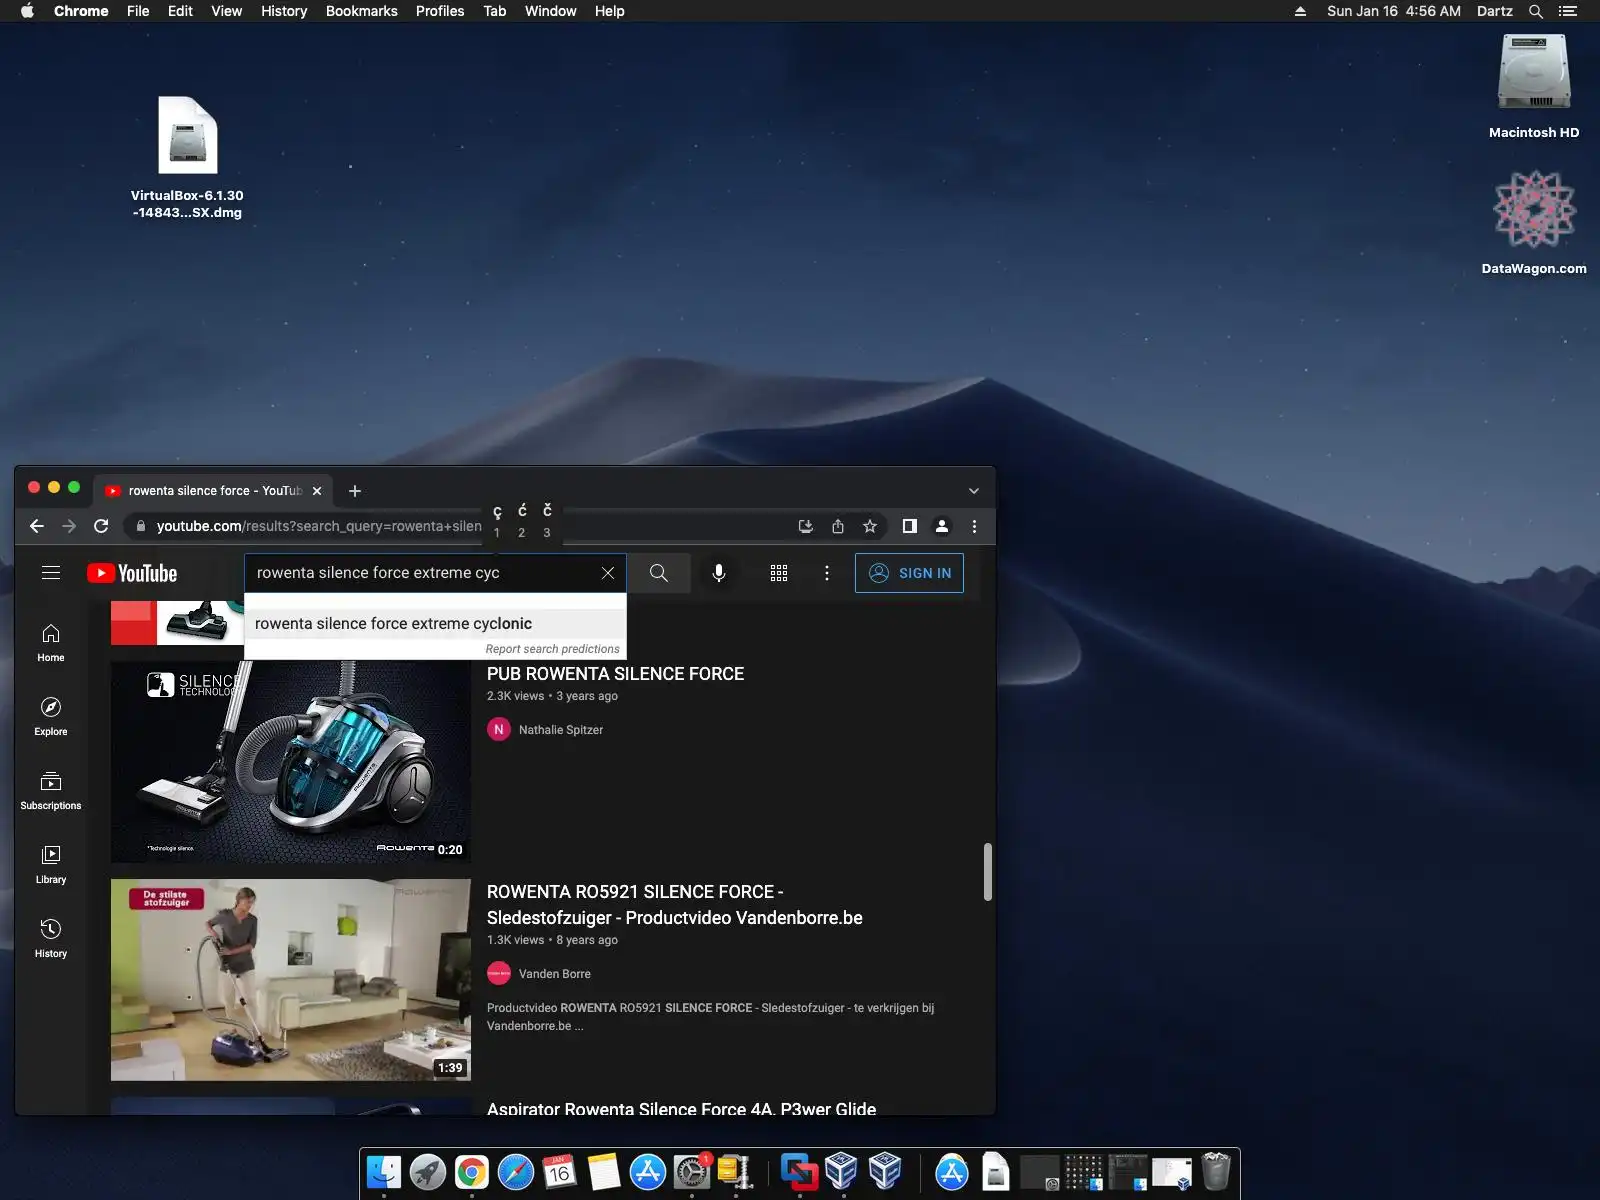Open the YouTube apps grid
Screen dimensions: 1600x1200
click(x=779, y=573)
